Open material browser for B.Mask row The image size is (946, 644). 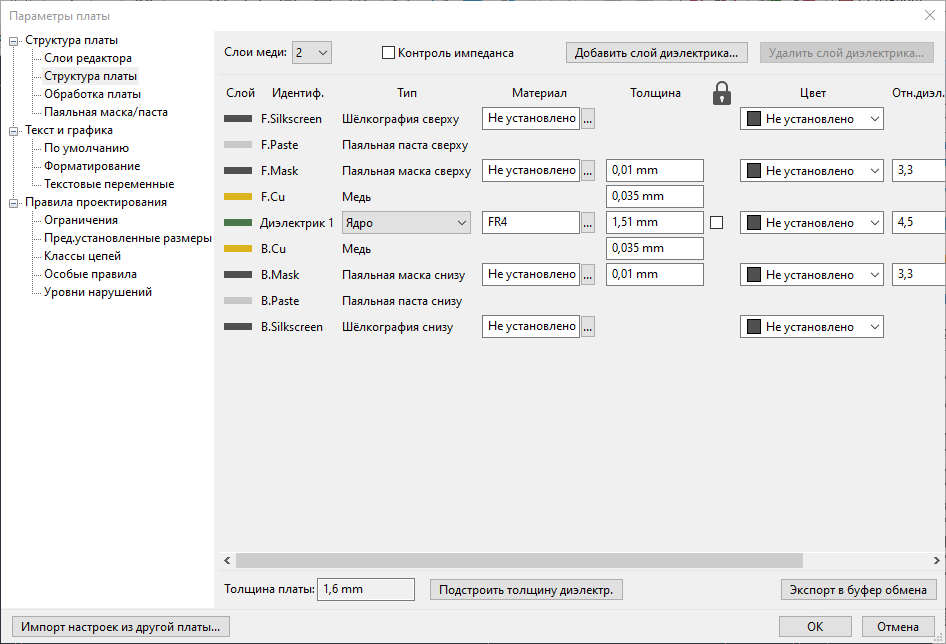(588, 275)
